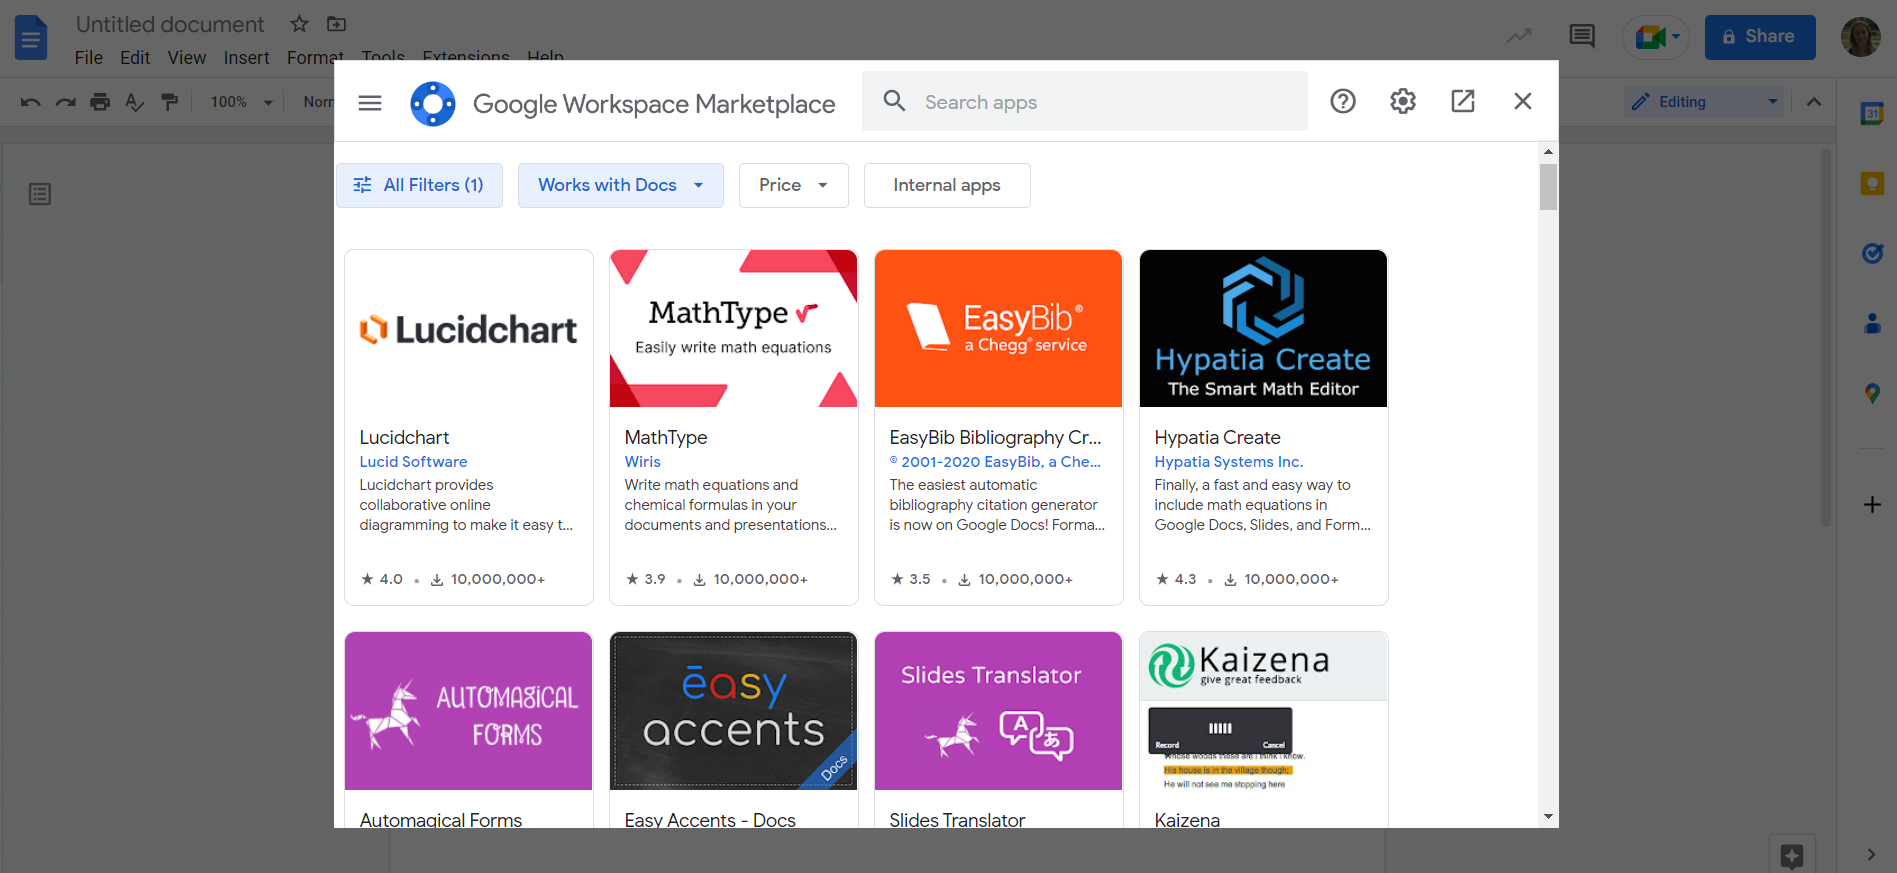1897x873 pixels.
Task: Click the Wiris developer link
Action: [x=642, y=462]
